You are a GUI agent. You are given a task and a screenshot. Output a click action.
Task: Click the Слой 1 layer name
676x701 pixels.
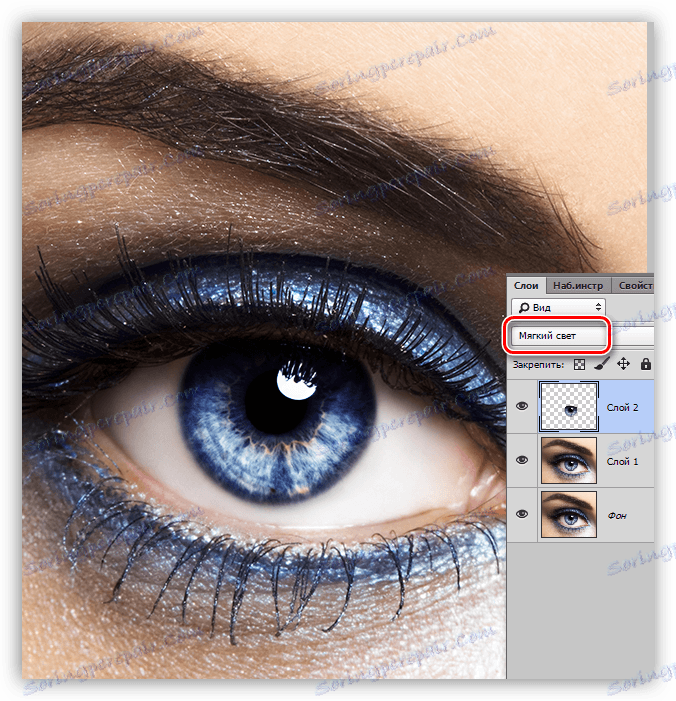[x=622, y=461]
